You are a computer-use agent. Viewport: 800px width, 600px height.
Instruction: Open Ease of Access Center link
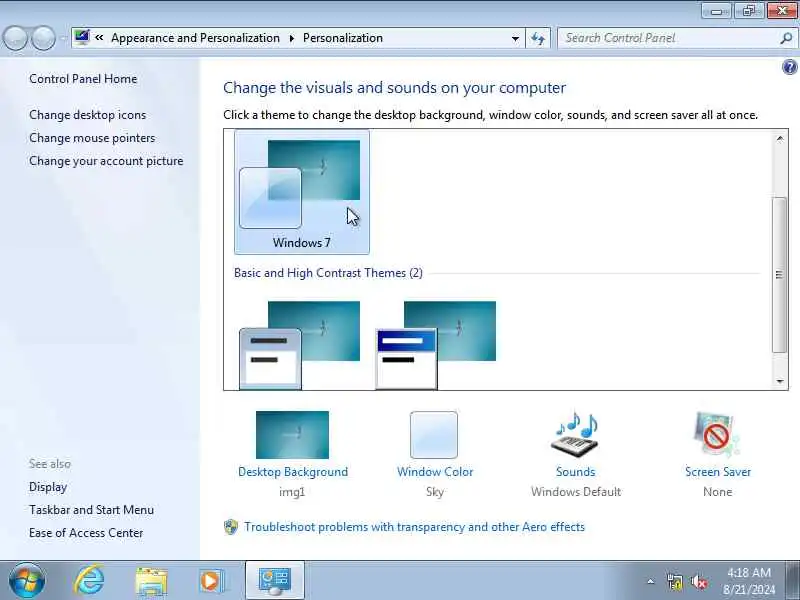[x=86, y=533]
